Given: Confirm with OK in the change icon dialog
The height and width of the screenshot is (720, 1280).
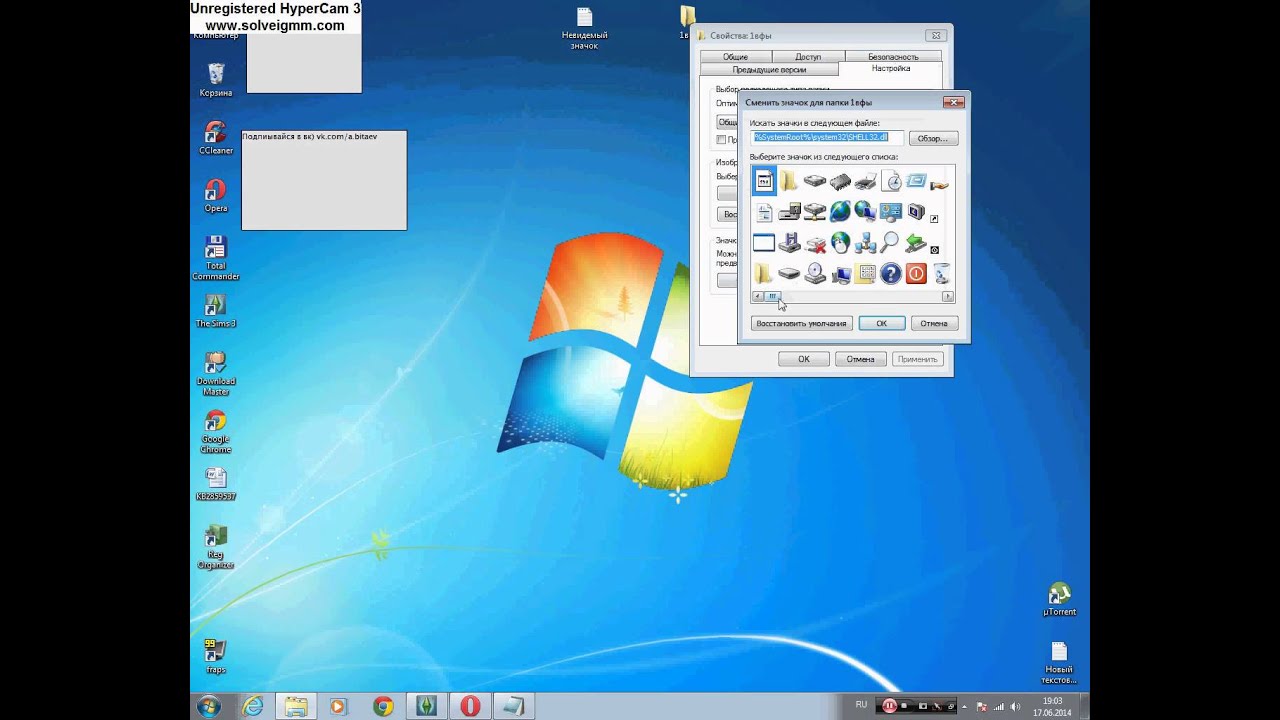Looking at the screenshot, I should (x=881, y=323).
